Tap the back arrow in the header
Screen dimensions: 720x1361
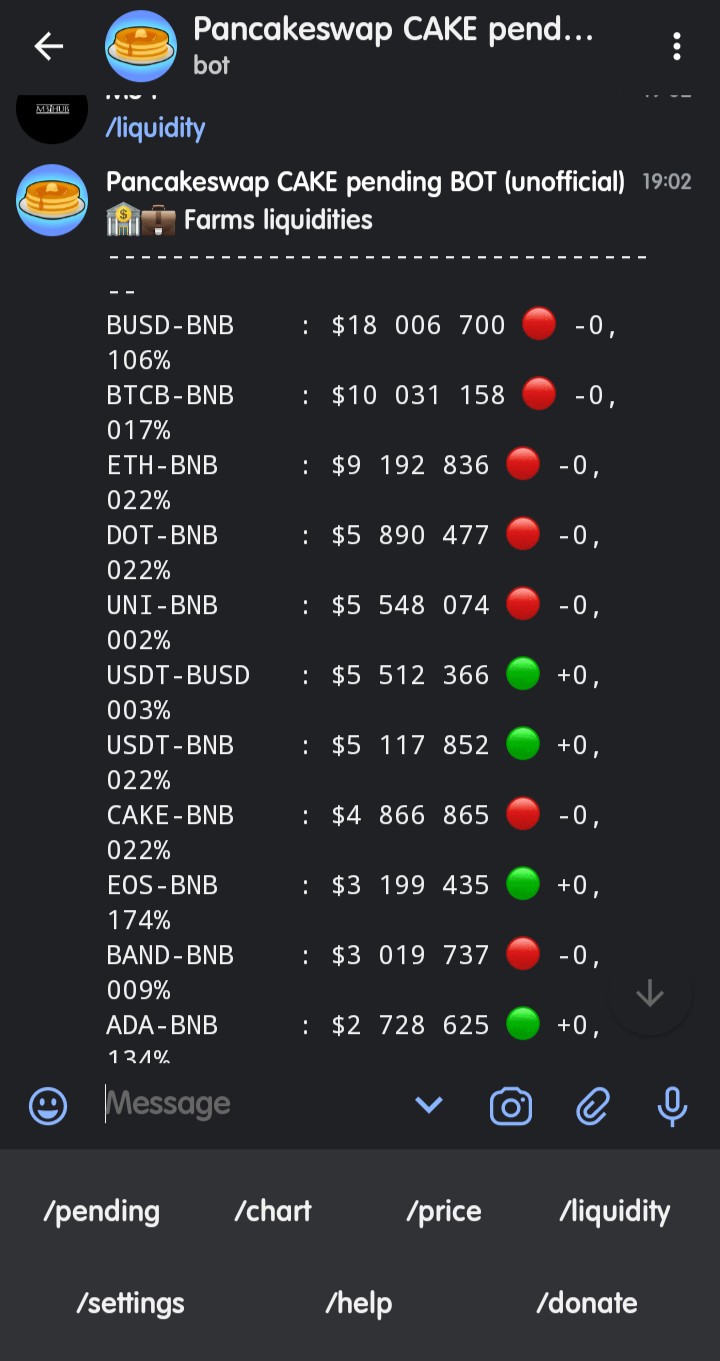[48, 46]
